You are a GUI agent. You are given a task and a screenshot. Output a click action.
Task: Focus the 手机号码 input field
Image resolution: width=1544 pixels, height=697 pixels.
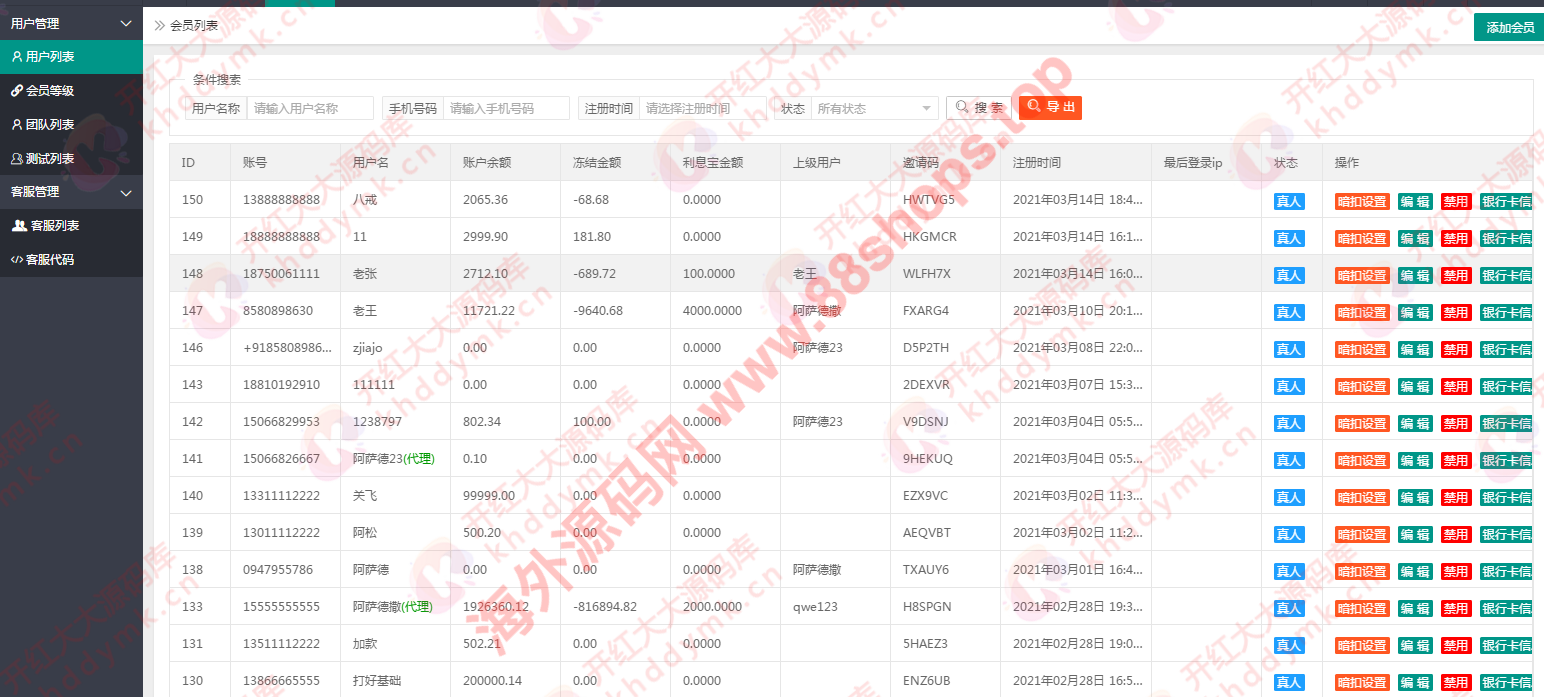[506, 108]
